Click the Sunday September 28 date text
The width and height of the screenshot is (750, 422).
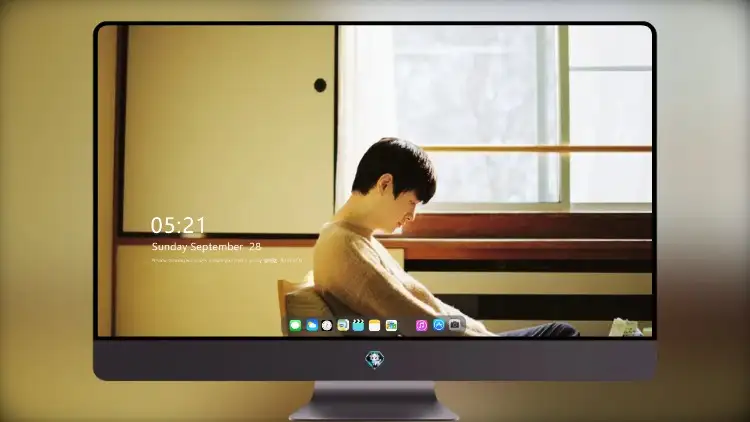(206, 247)
